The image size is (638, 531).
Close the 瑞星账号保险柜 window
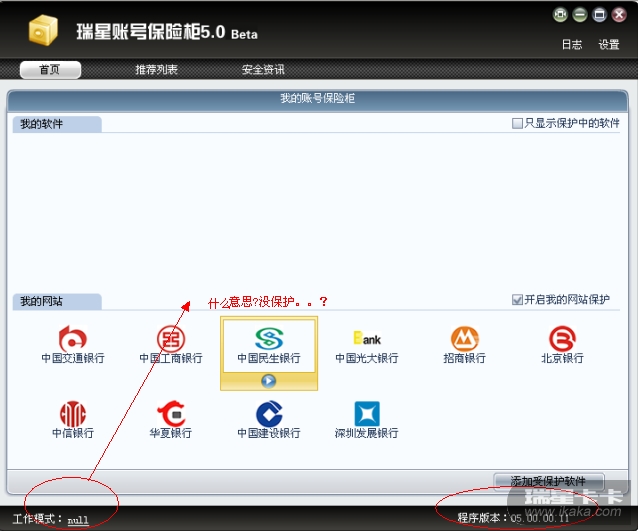619,15
